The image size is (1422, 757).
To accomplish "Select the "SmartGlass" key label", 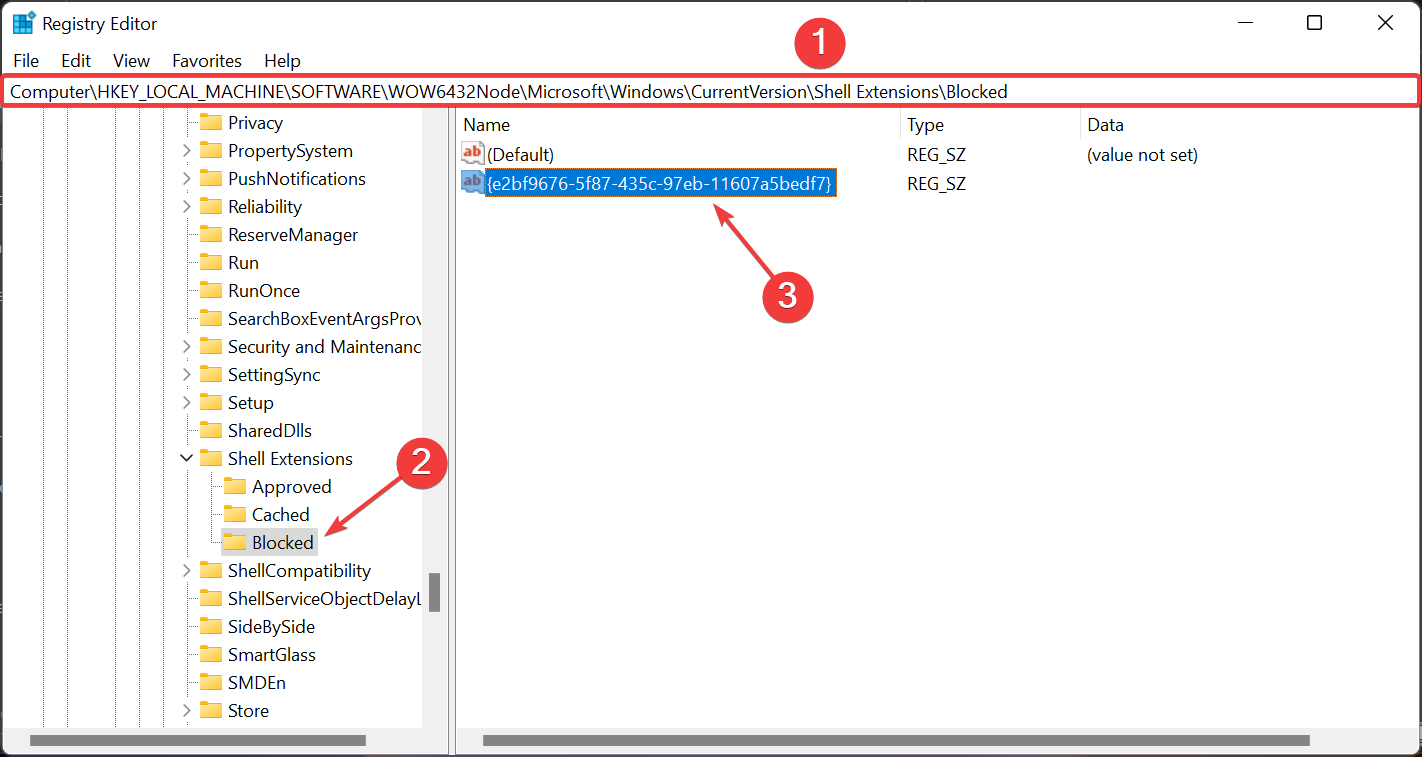I will [271, 655].
